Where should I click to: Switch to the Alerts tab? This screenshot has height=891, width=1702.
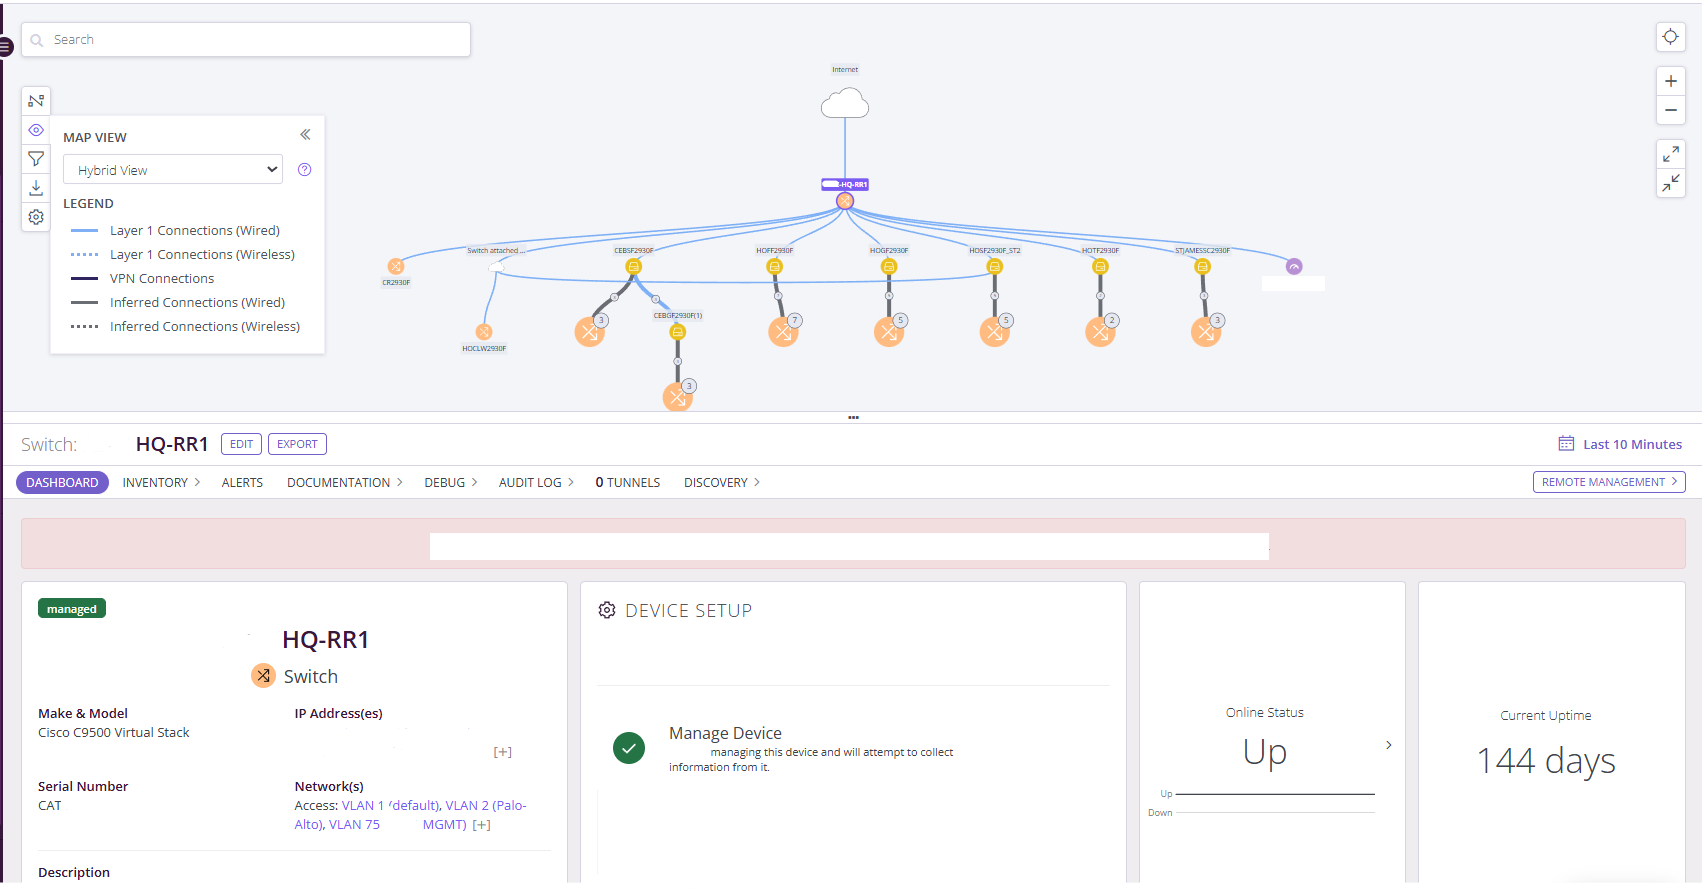pos(242,482)
